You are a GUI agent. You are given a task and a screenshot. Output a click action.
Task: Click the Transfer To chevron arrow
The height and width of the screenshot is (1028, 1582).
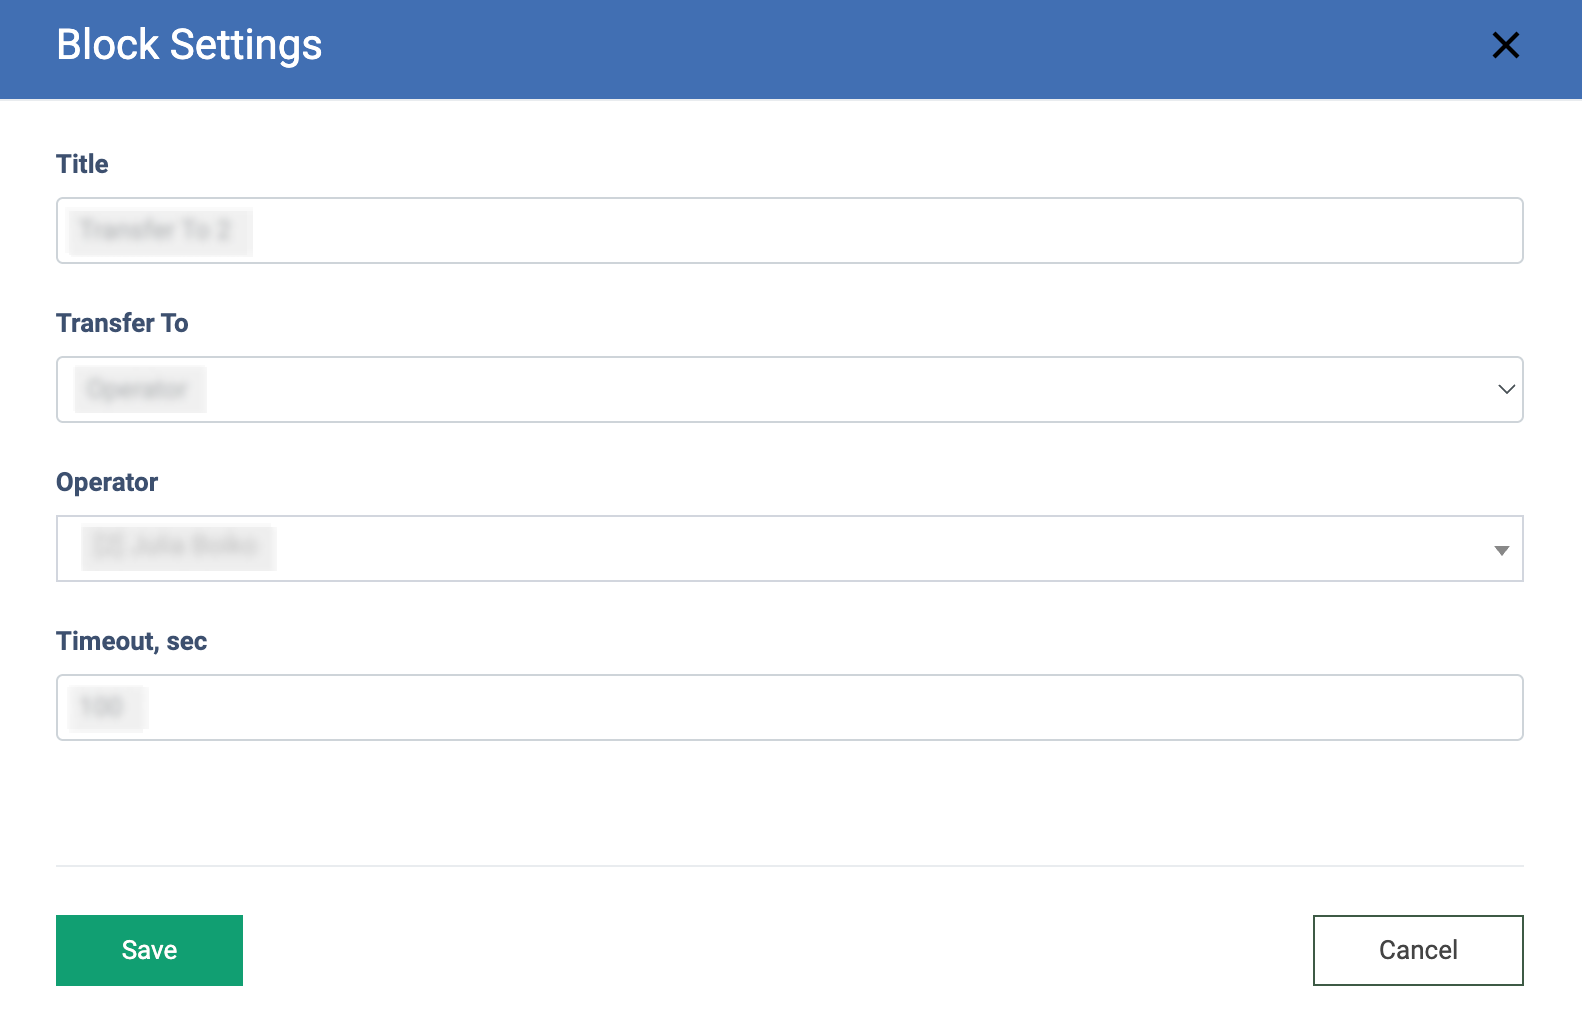[x=1506, y=390]
